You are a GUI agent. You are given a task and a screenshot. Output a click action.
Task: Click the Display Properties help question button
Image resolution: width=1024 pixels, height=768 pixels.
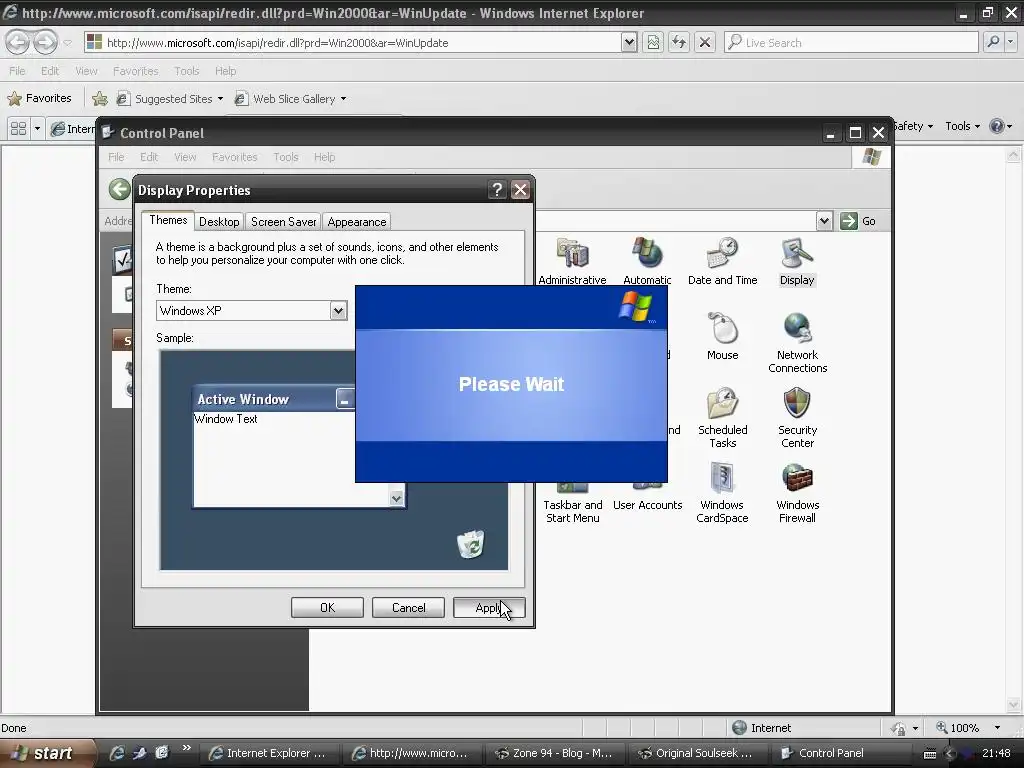[x=497, y=190]
